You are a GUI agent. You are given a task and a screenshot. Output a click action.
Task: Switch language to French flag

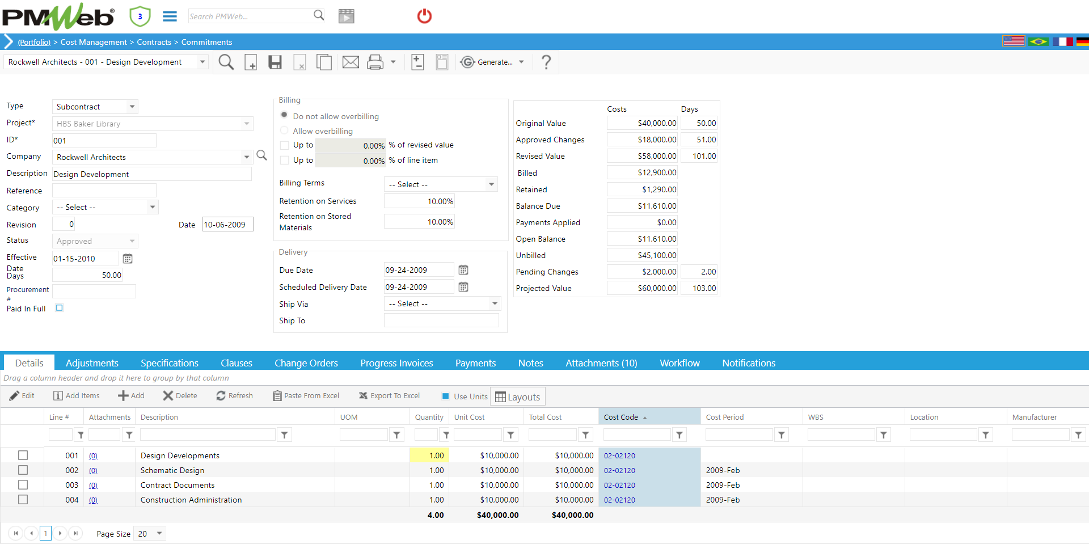point(1062,42)
